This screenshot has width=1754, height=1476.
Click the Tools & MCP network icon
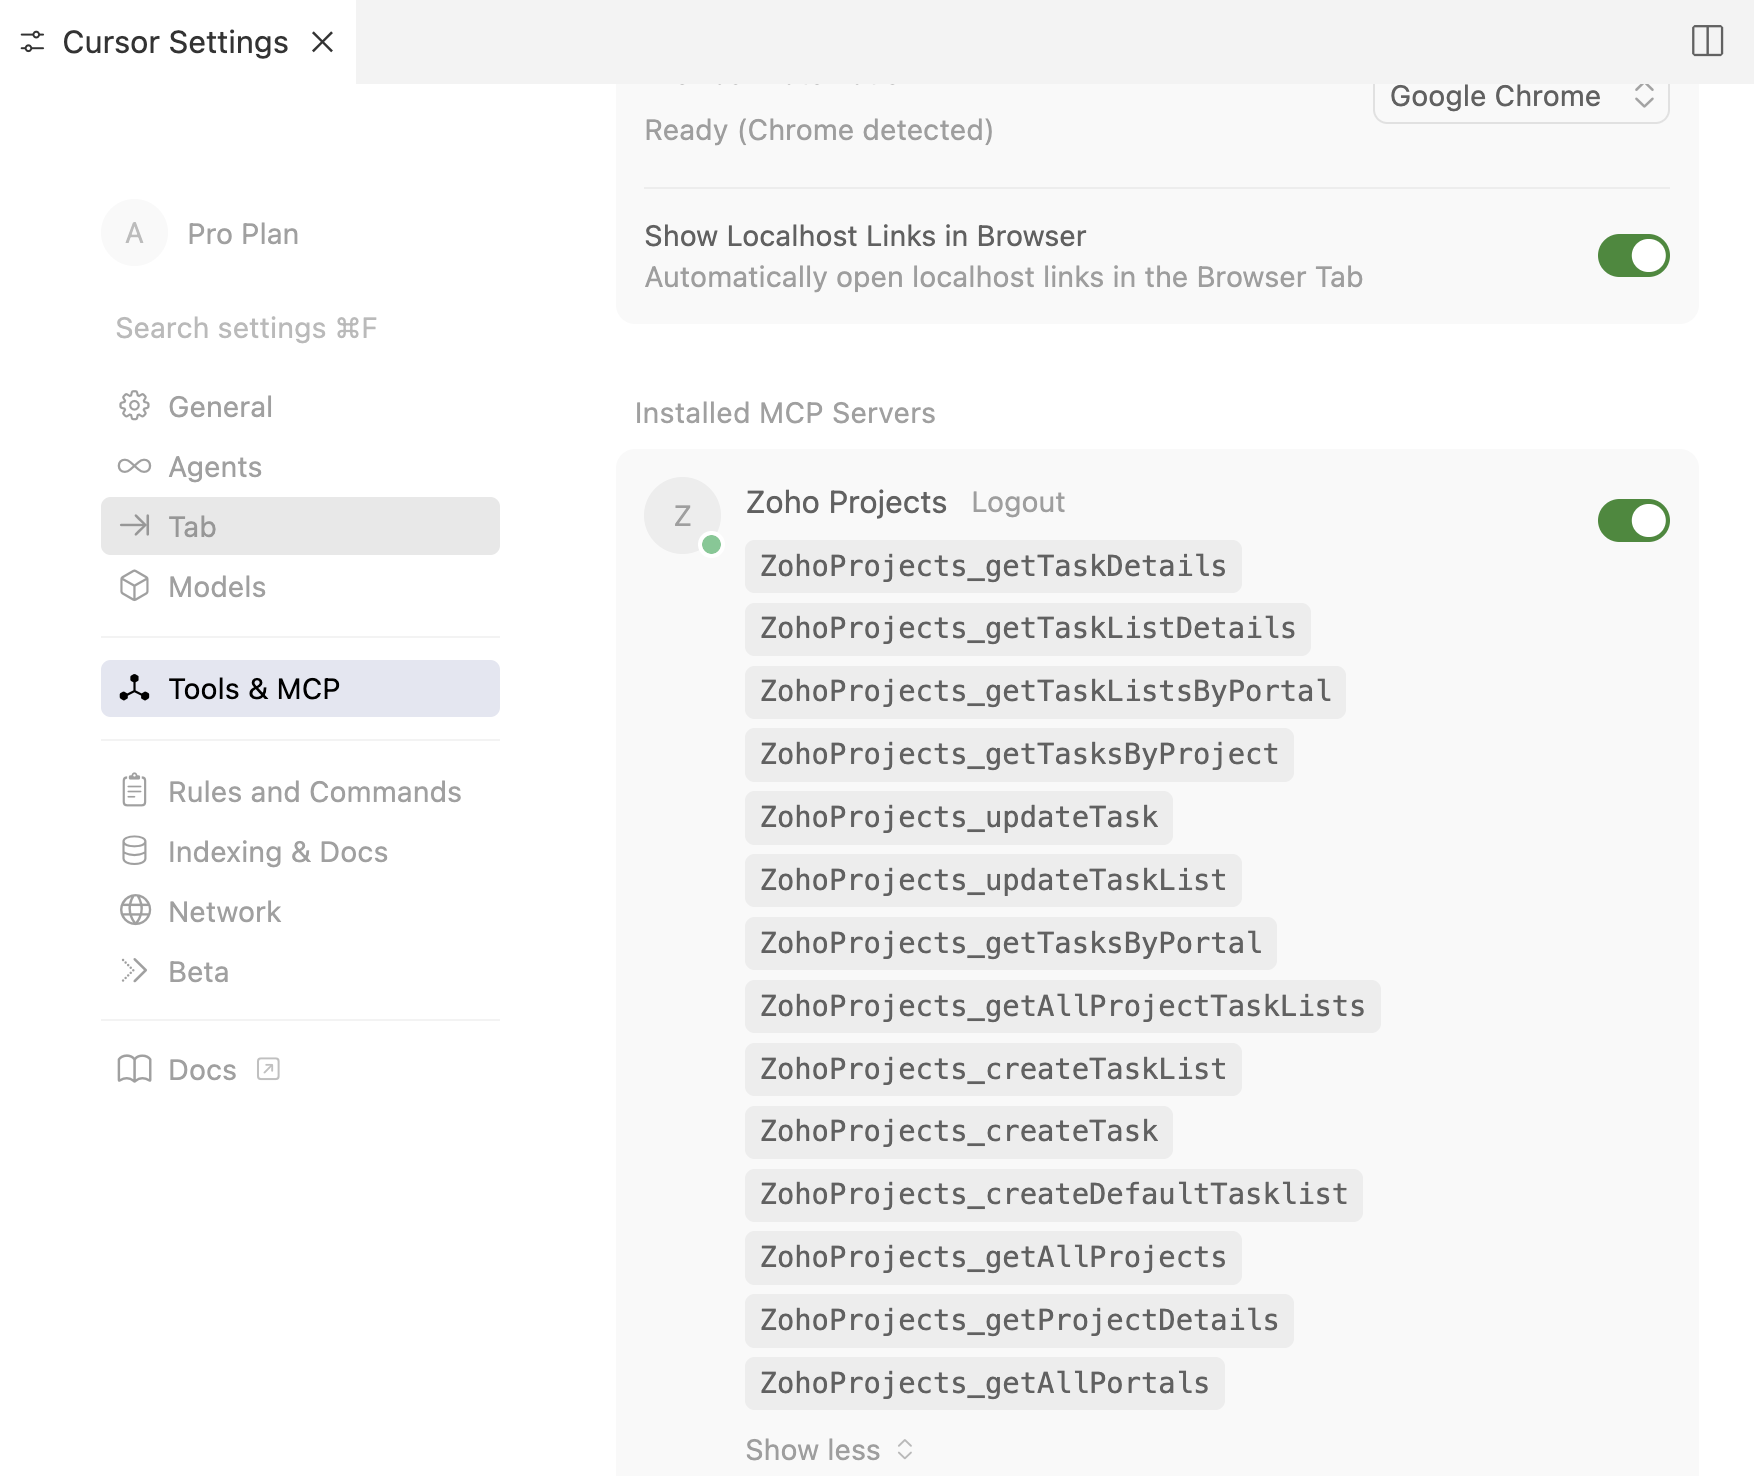point(134,688)
